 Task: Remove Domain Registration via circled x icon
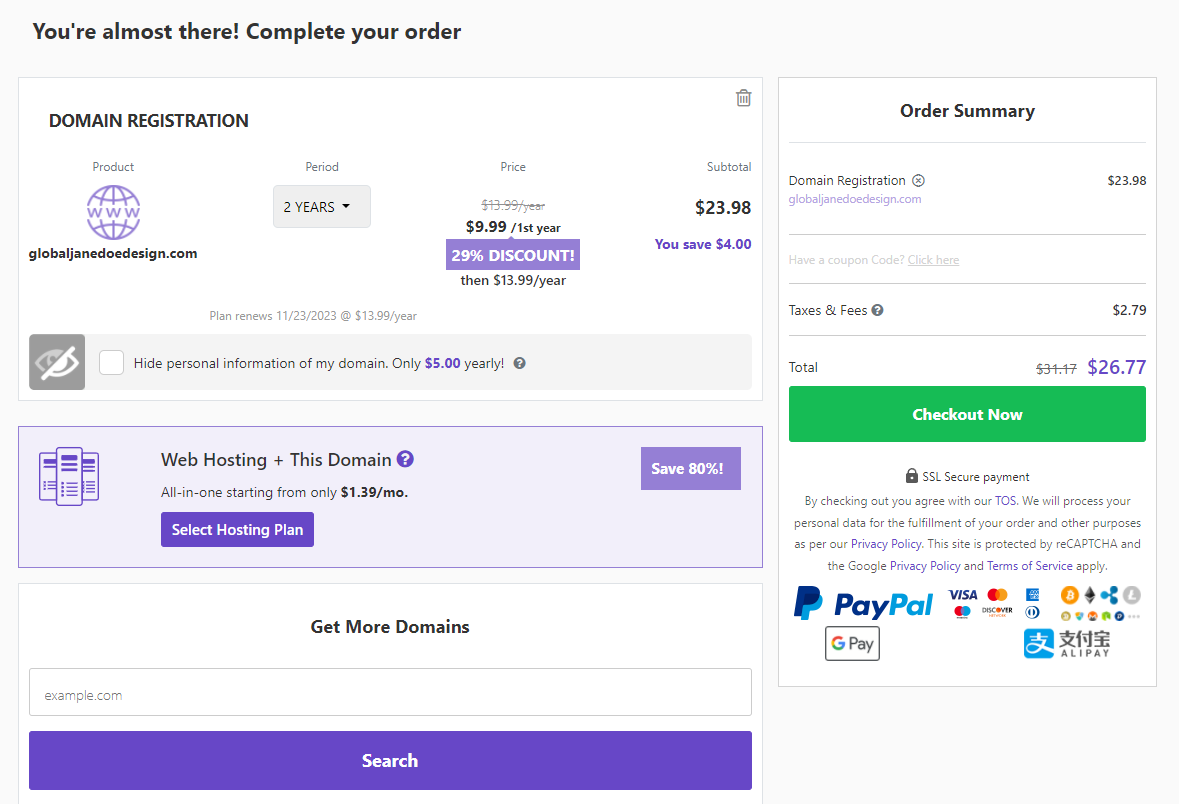point(918,181)
